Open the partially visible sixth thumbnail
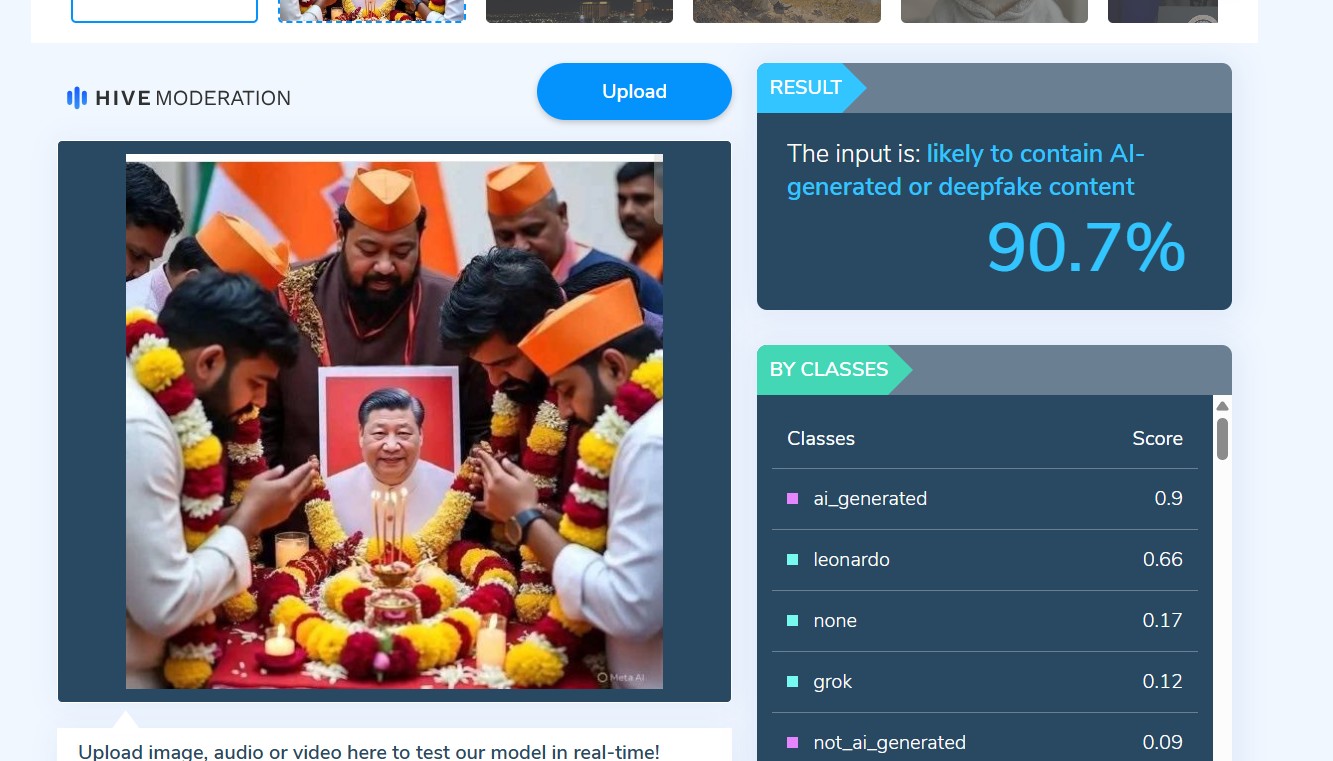The height and width of the screenshot is (761, 1333). (x=1163, y=11)
